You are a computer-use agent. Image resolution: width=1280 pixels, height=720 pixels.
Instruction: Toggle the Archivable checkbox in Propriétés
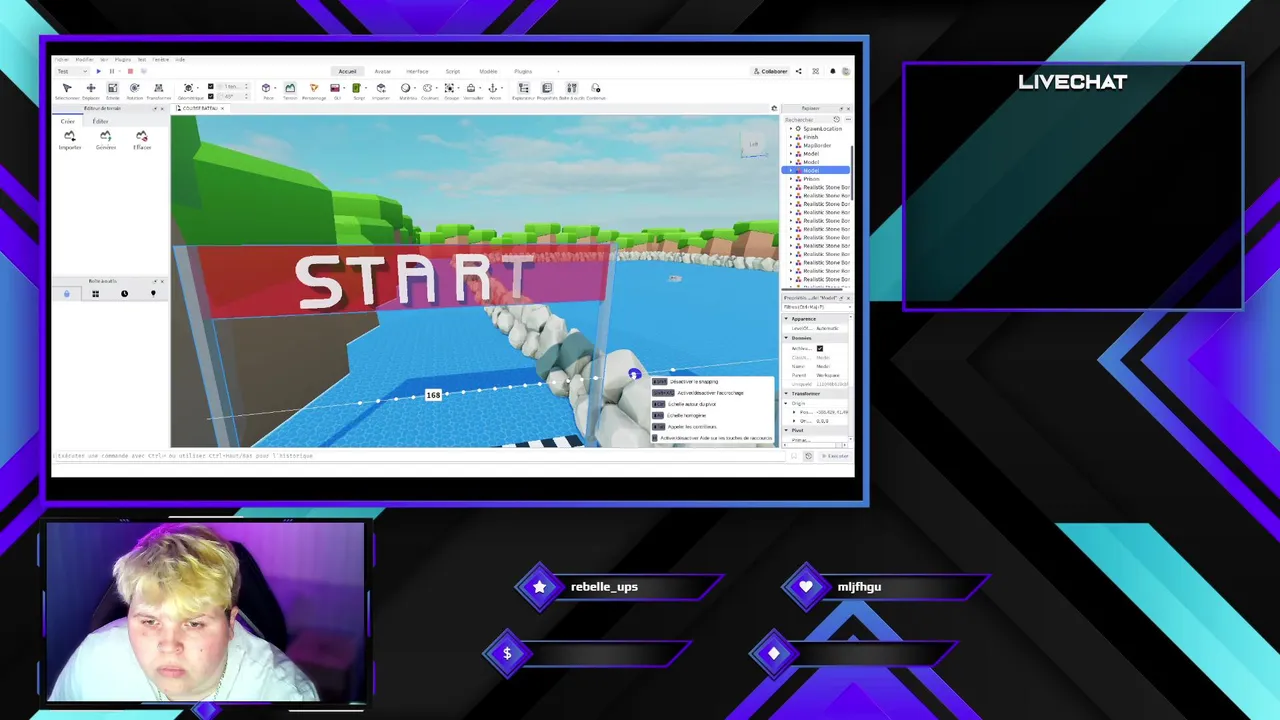point(820,348)
